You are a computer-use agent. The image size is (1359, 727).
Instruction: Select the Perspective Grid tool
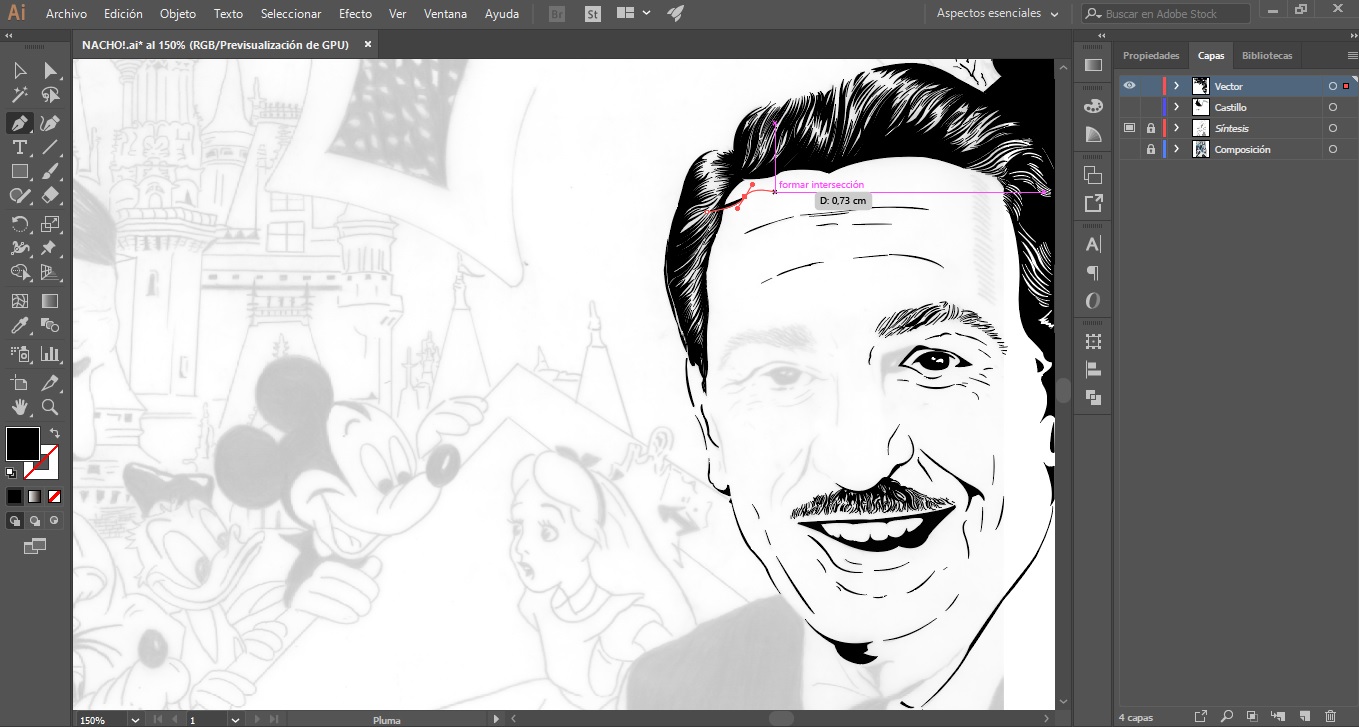point(50,272)
